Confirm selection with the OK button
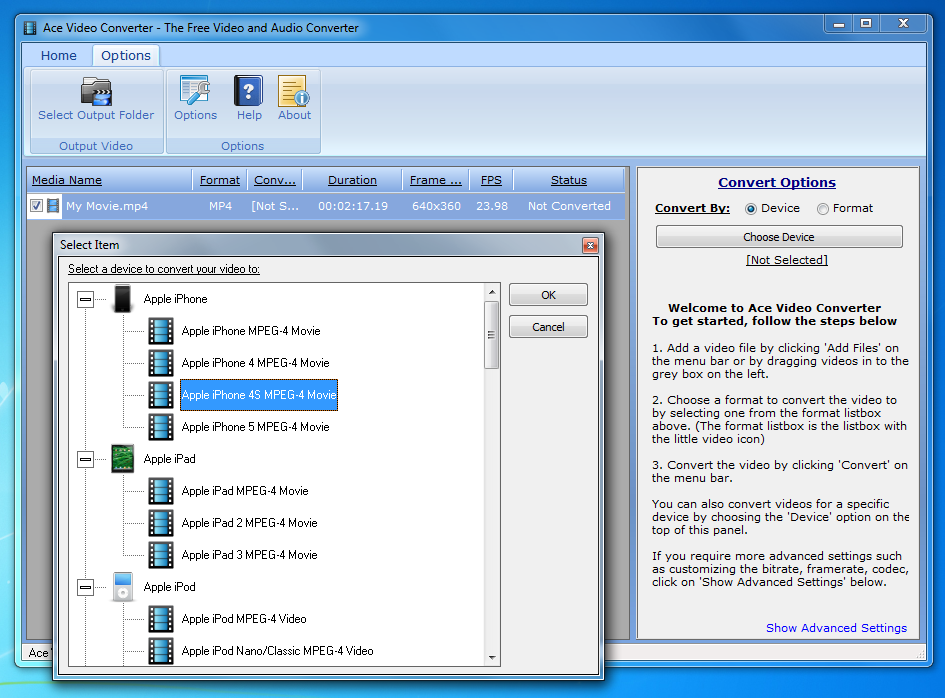Screen dimensions: 945x698 548,295
